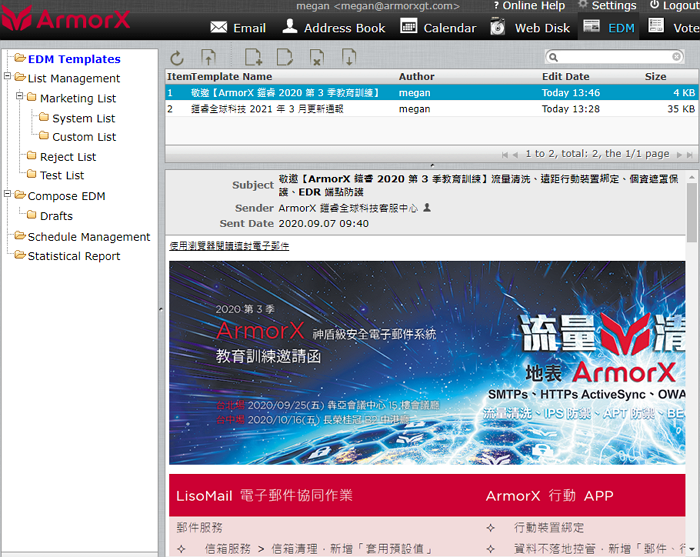This screenshot has width=700, height=557.
Task: Open Custom List folder
Action: [84, 137]
